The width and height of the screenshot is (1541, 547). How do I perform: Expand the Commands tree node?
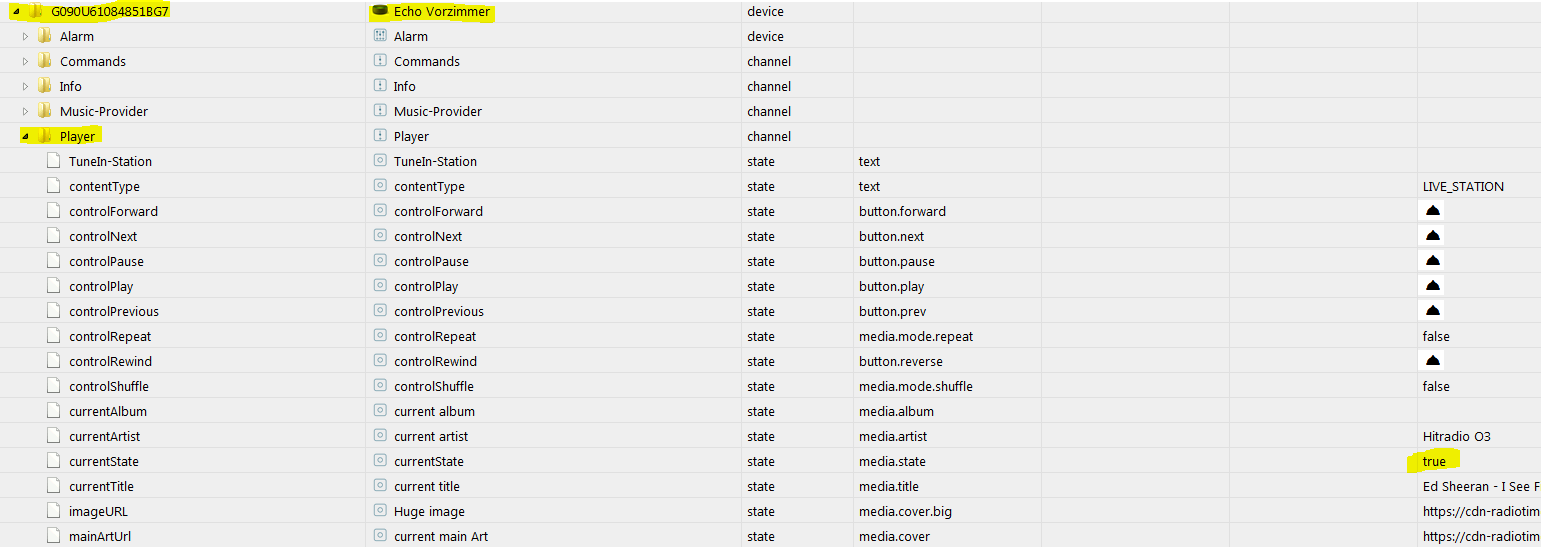coord(26,62)
